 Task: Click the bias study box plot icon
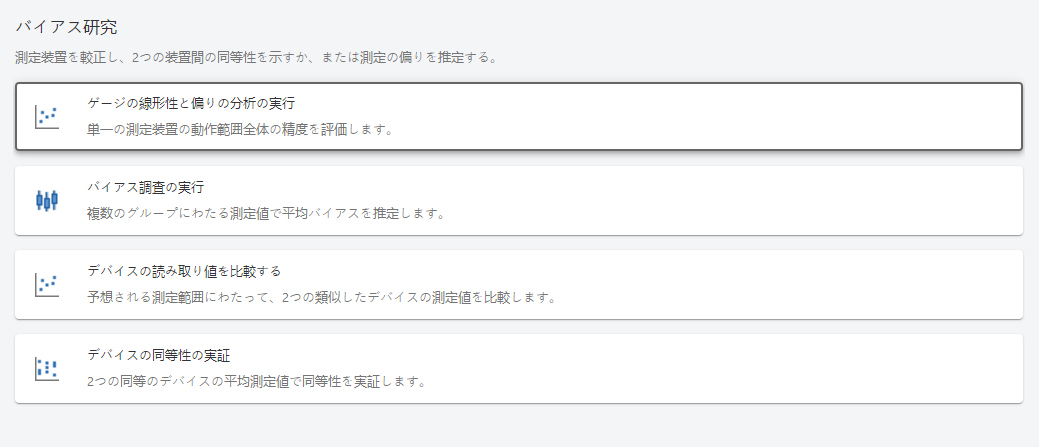click(47, 200)
